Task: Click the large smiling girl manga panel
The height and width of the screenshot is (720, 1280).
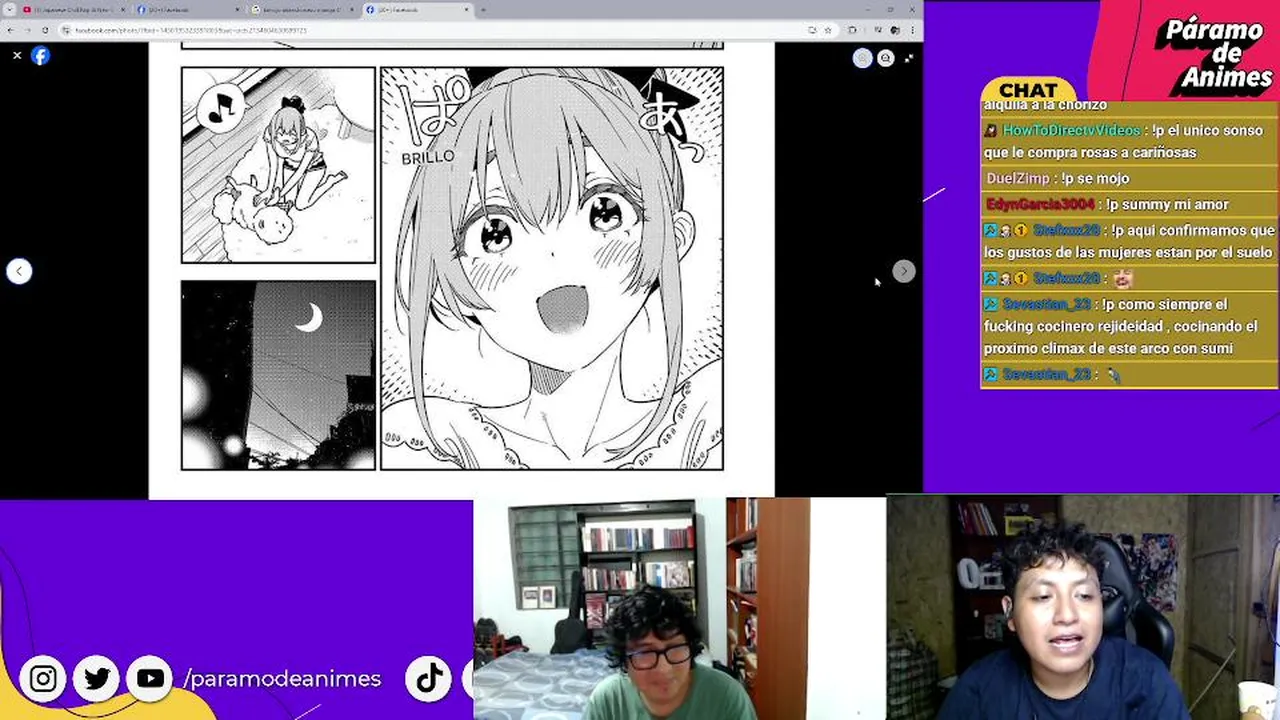Action: [x=552, y=268]
